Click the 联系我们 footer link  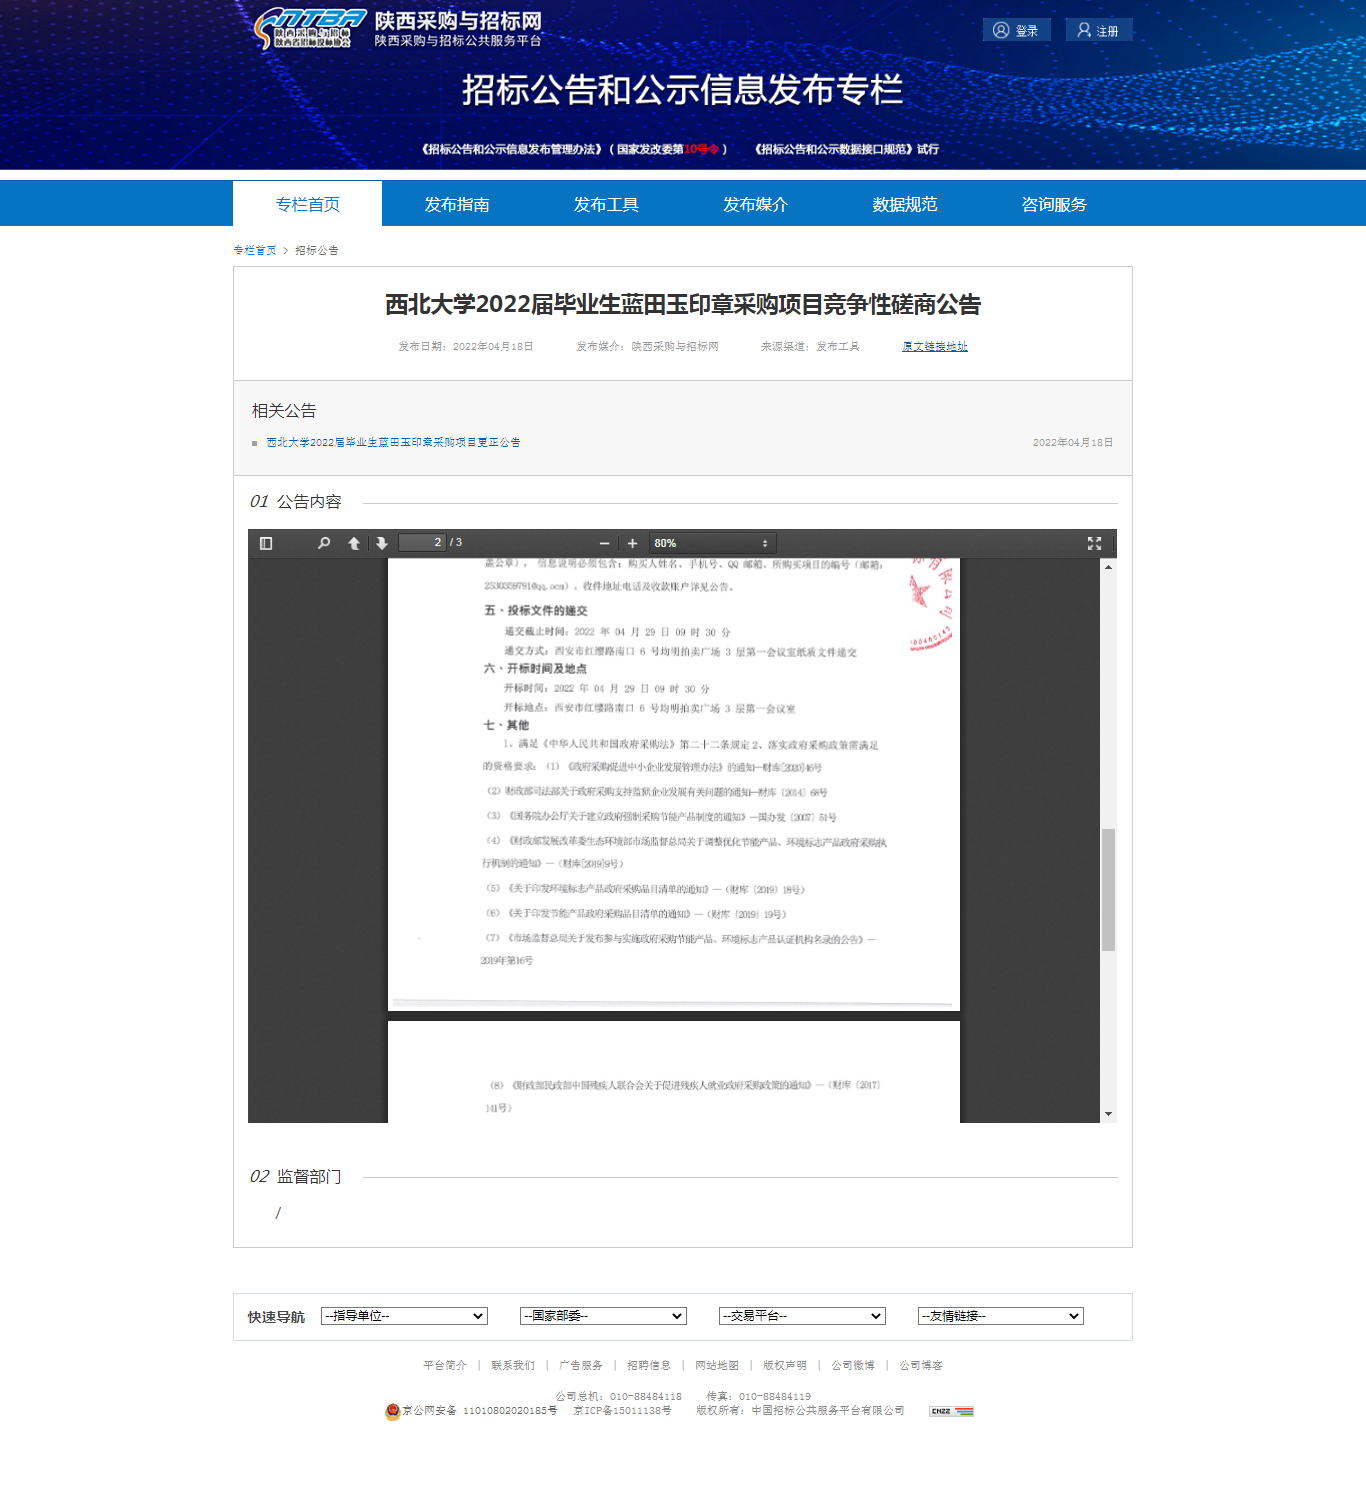513,1365
